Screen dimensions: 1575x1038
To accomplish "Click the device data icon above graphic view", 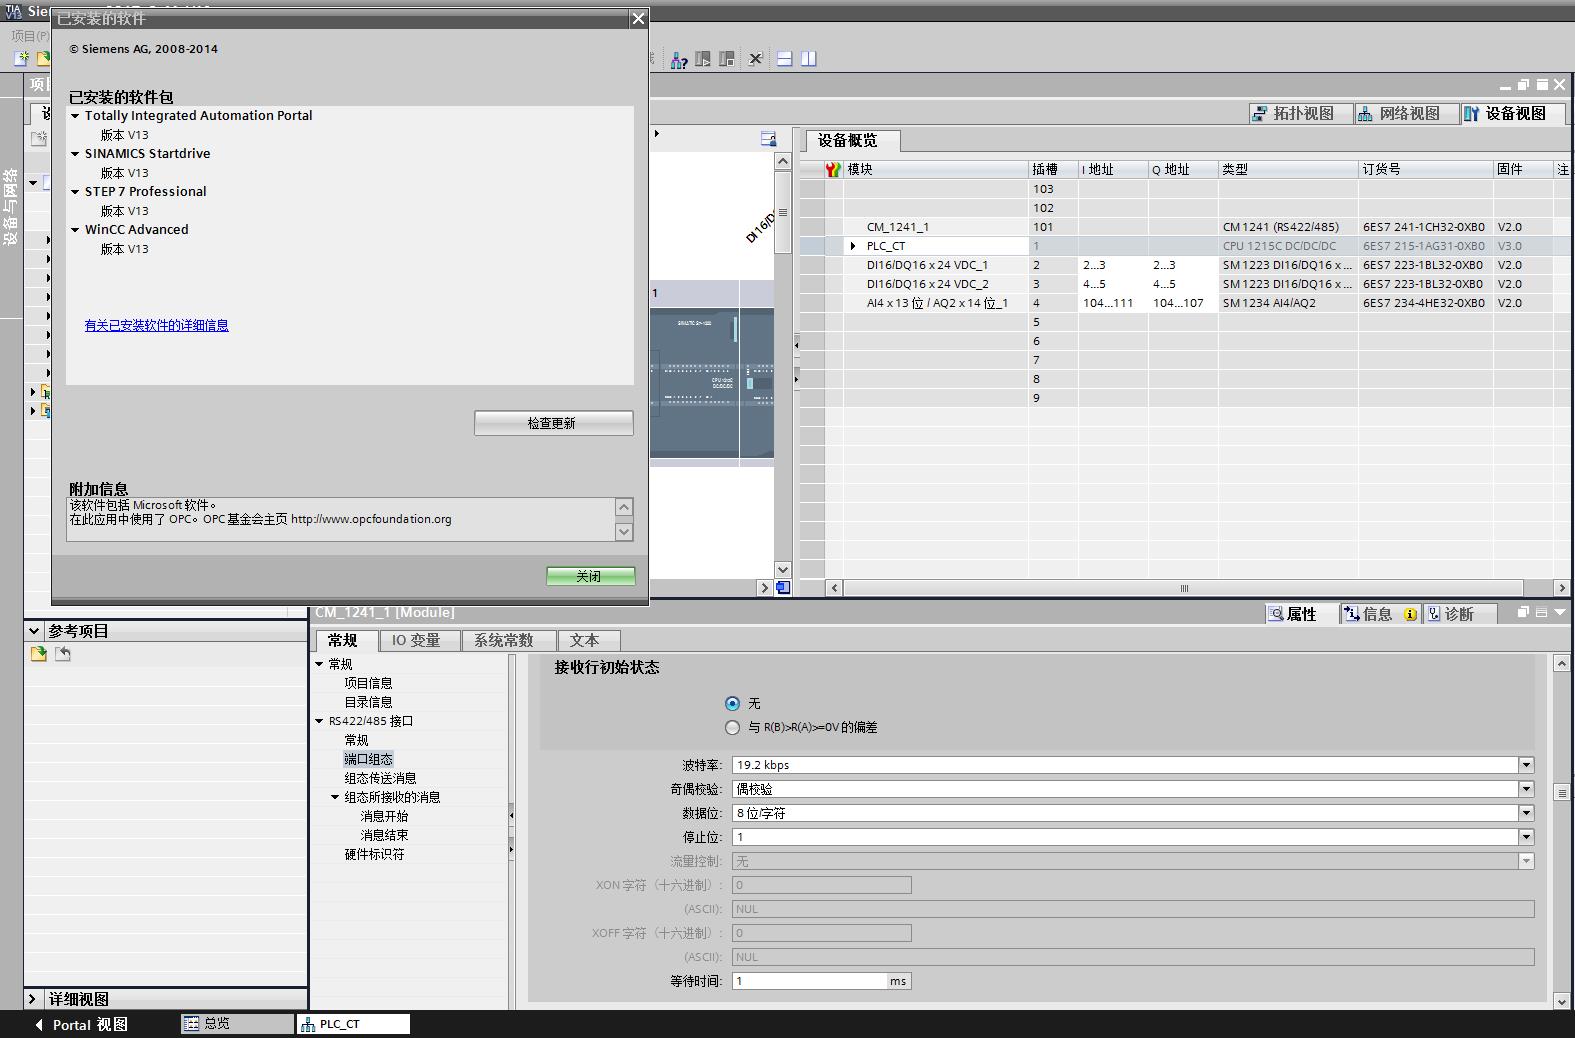I will [x=769, y=139].
